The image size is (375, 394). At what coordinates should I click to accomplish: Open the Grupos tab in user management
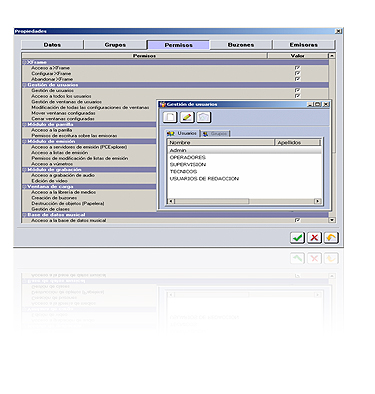(x=215, y=134)
